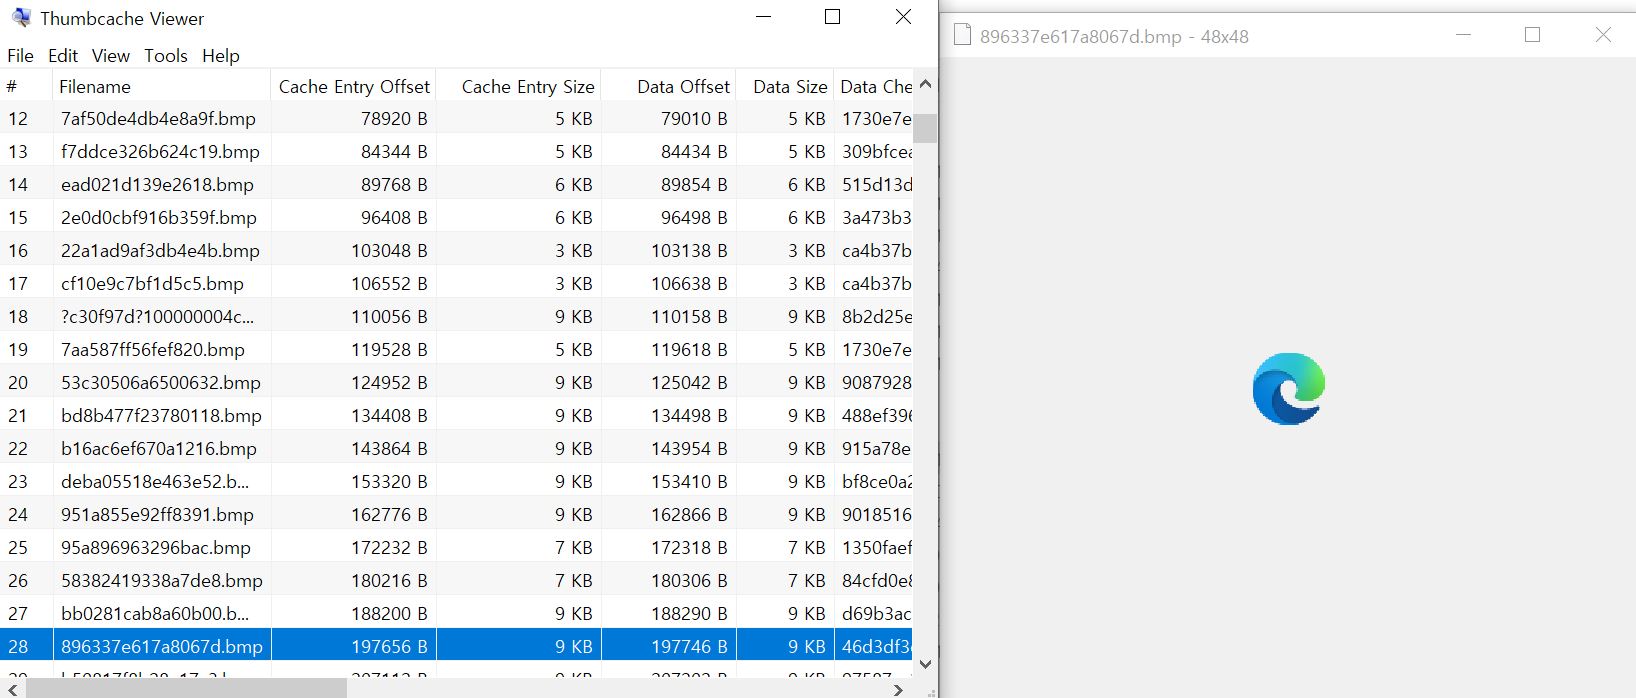Image resolution: width=1636 pixels, height=698 pixels.
Task: Select row cf10e9c7bf1d5c5.bmp
Action: tap(456, 283)
